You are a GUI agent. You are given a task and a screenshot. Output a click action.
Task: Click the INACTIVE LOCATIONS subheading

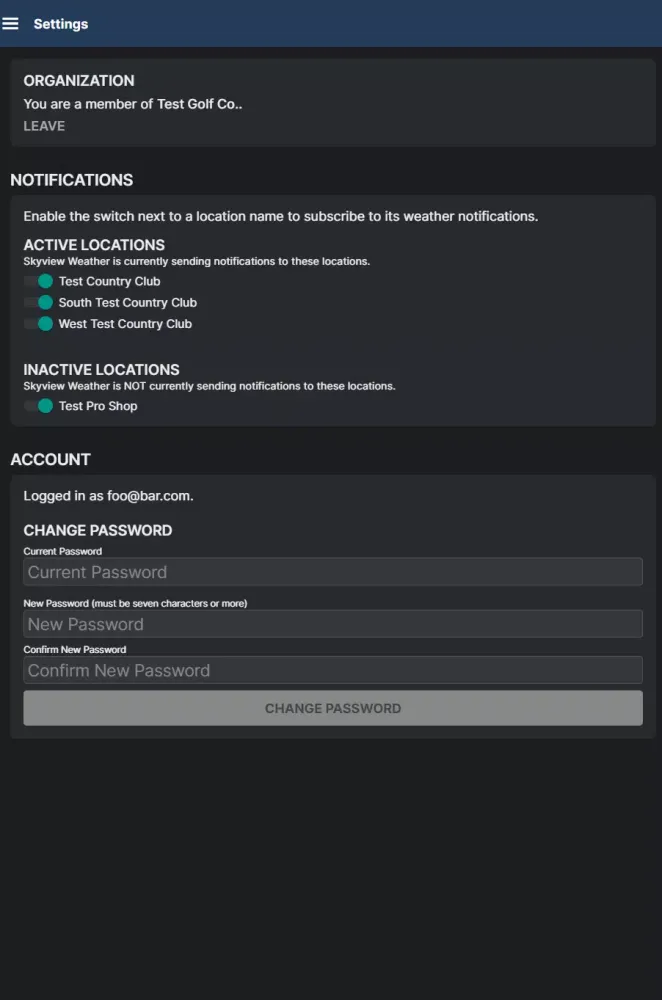tap(101, 370)
